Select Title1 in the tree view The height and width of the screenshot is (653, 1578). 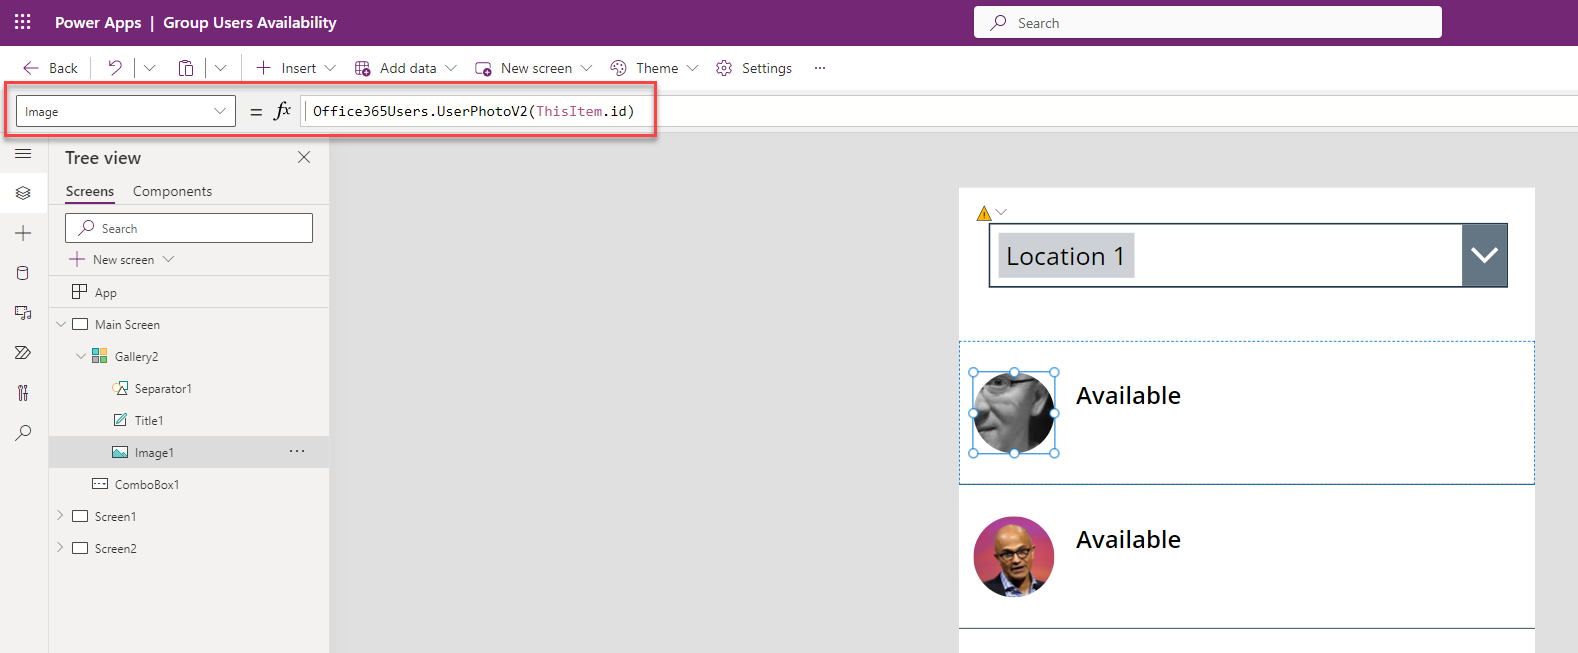tap(149, 421)
